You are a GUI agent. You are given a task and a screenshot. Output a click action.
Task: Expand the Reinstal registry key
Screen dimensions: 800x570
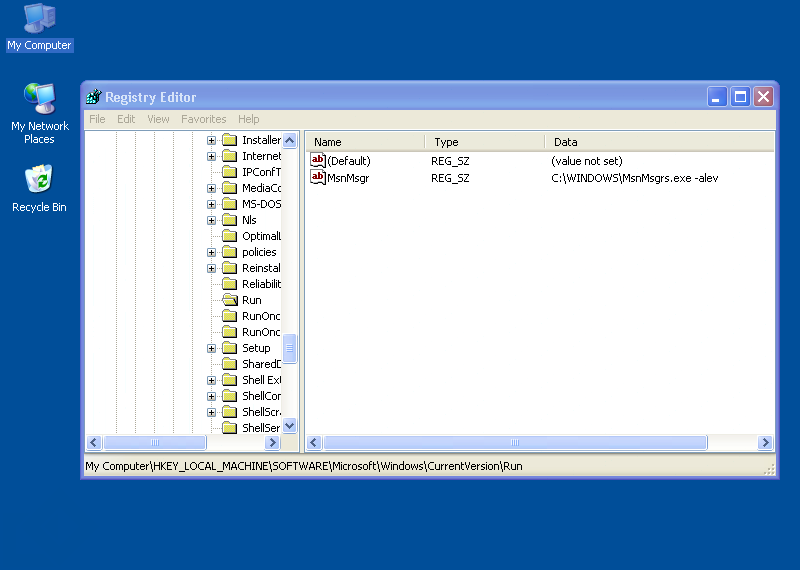coord(211,268)
